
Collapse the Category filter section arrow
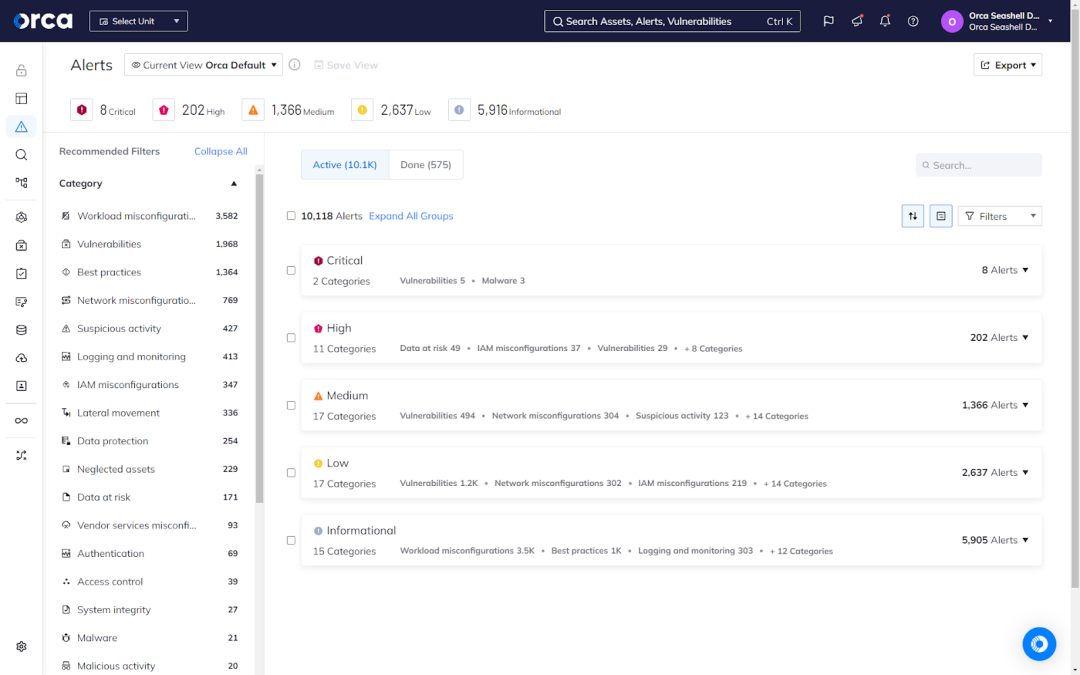pos(233,184)
